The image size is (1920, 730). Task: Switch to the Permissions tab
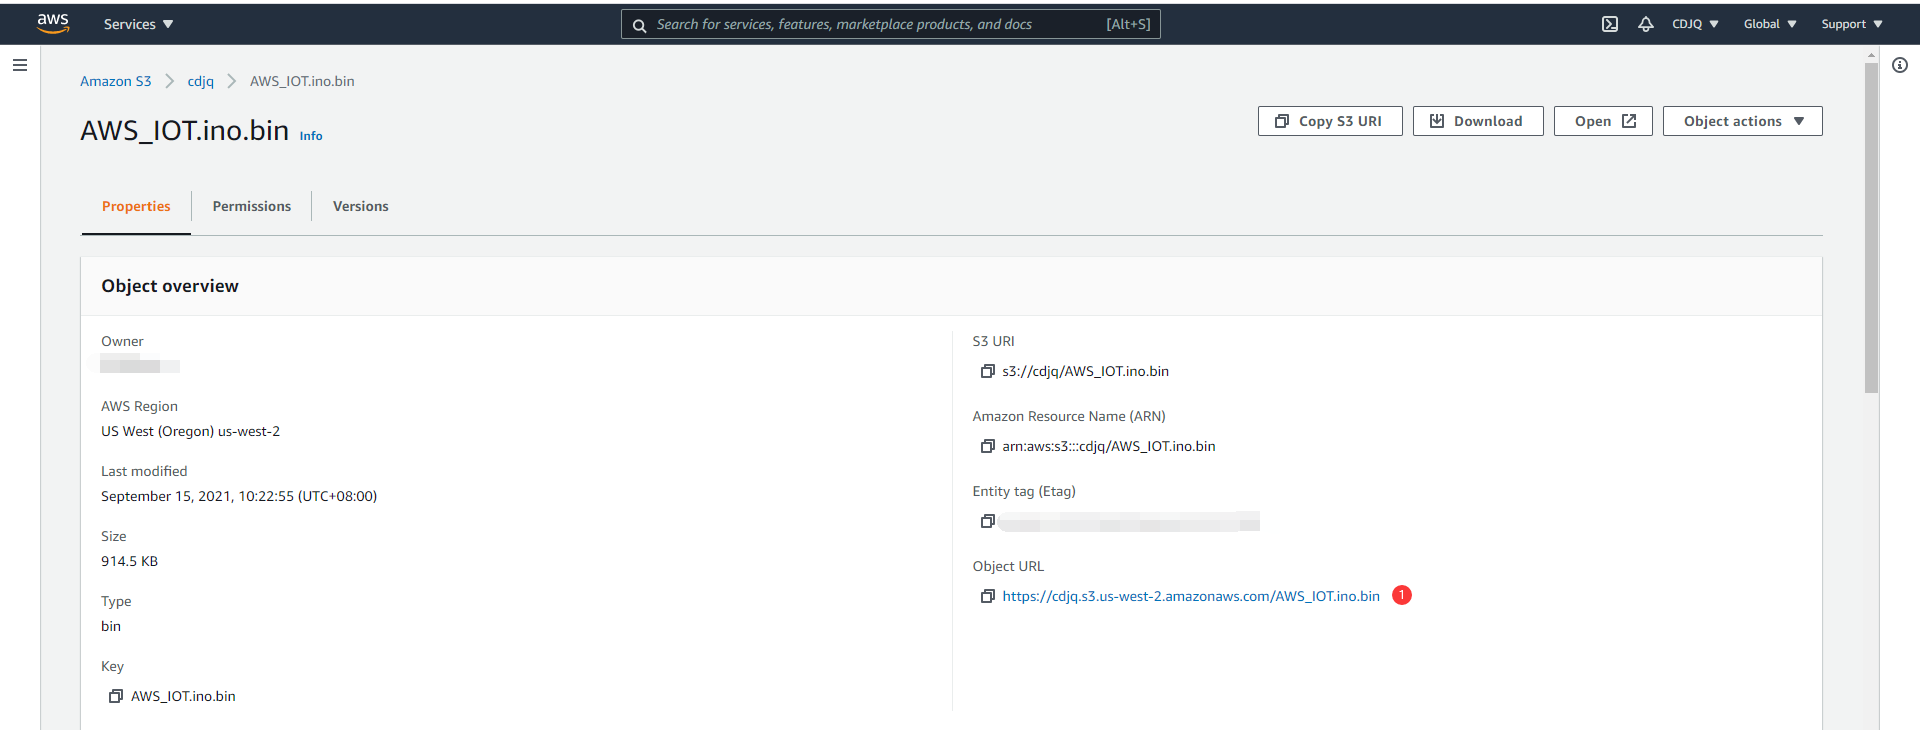pos(252,206)
